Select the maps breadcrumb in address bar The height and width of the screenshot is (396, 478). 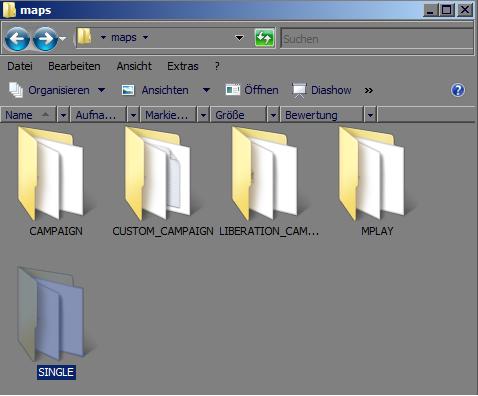[x=124, y=37]
